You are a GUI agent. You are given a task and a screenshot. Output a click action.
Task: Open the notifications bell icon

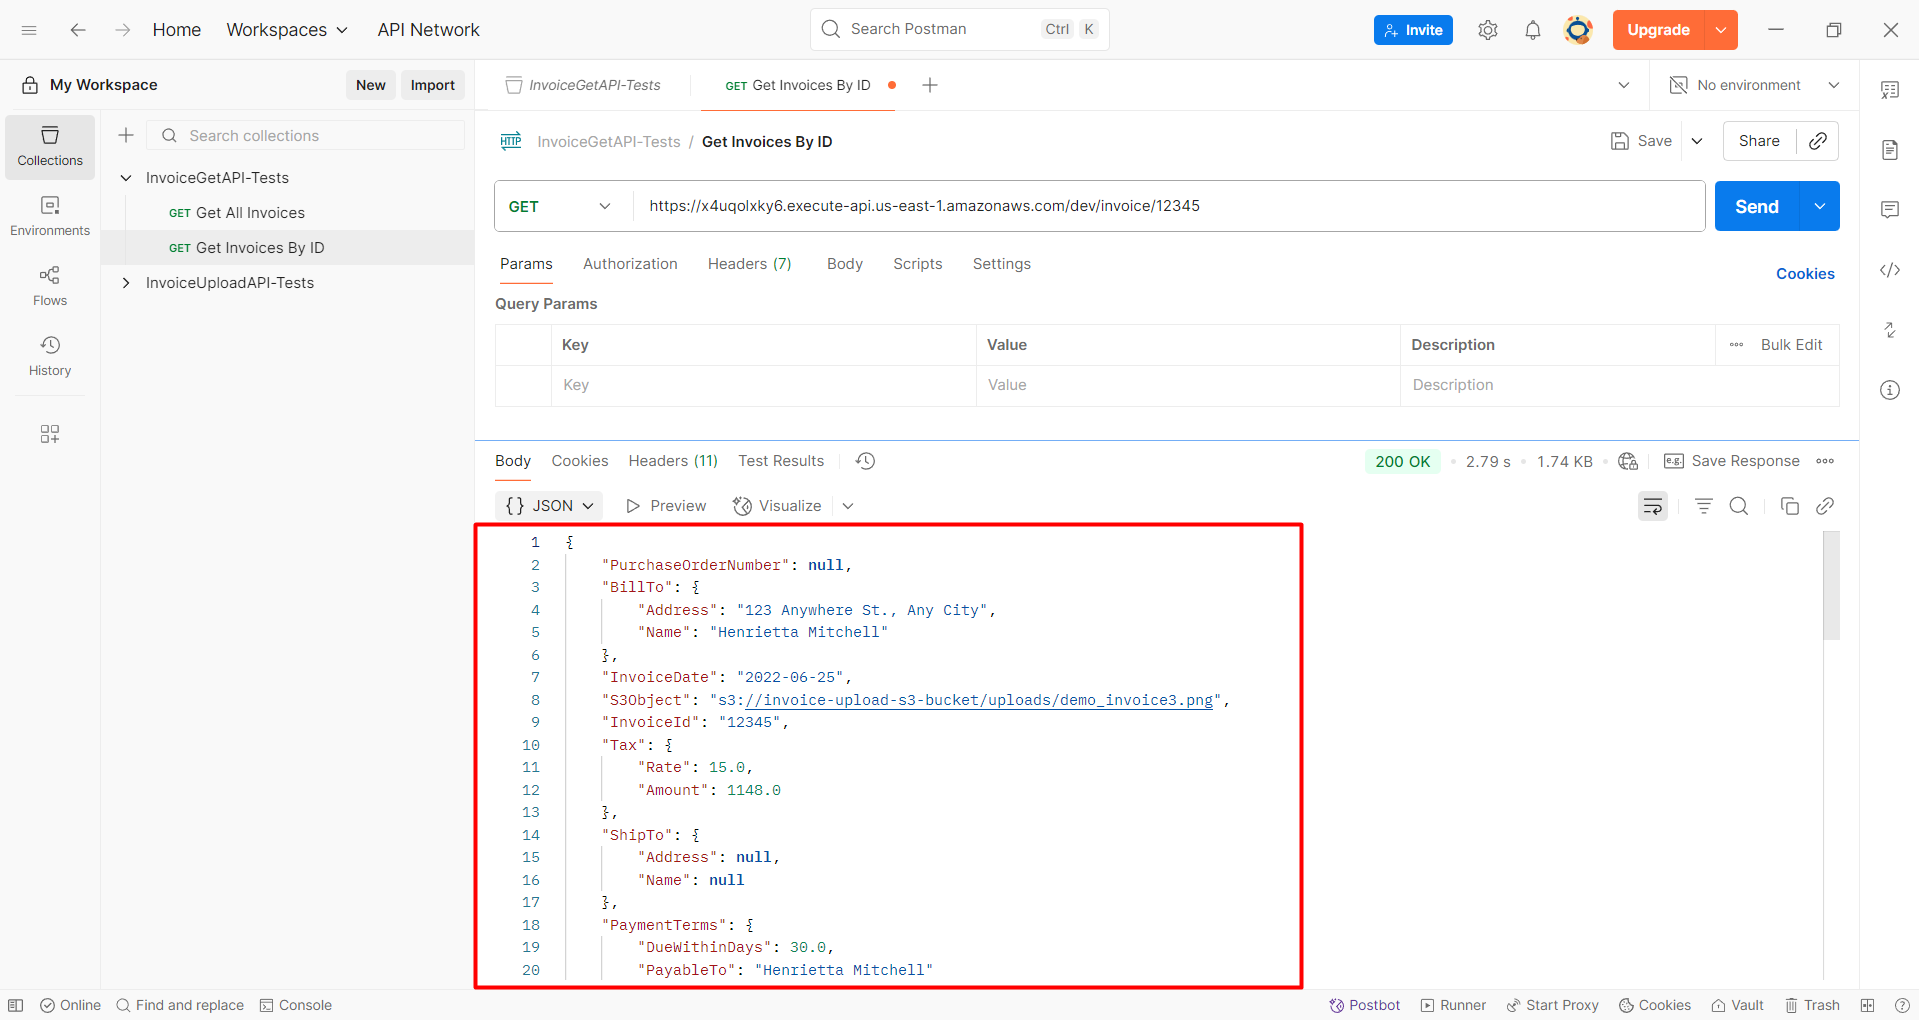1532,29
